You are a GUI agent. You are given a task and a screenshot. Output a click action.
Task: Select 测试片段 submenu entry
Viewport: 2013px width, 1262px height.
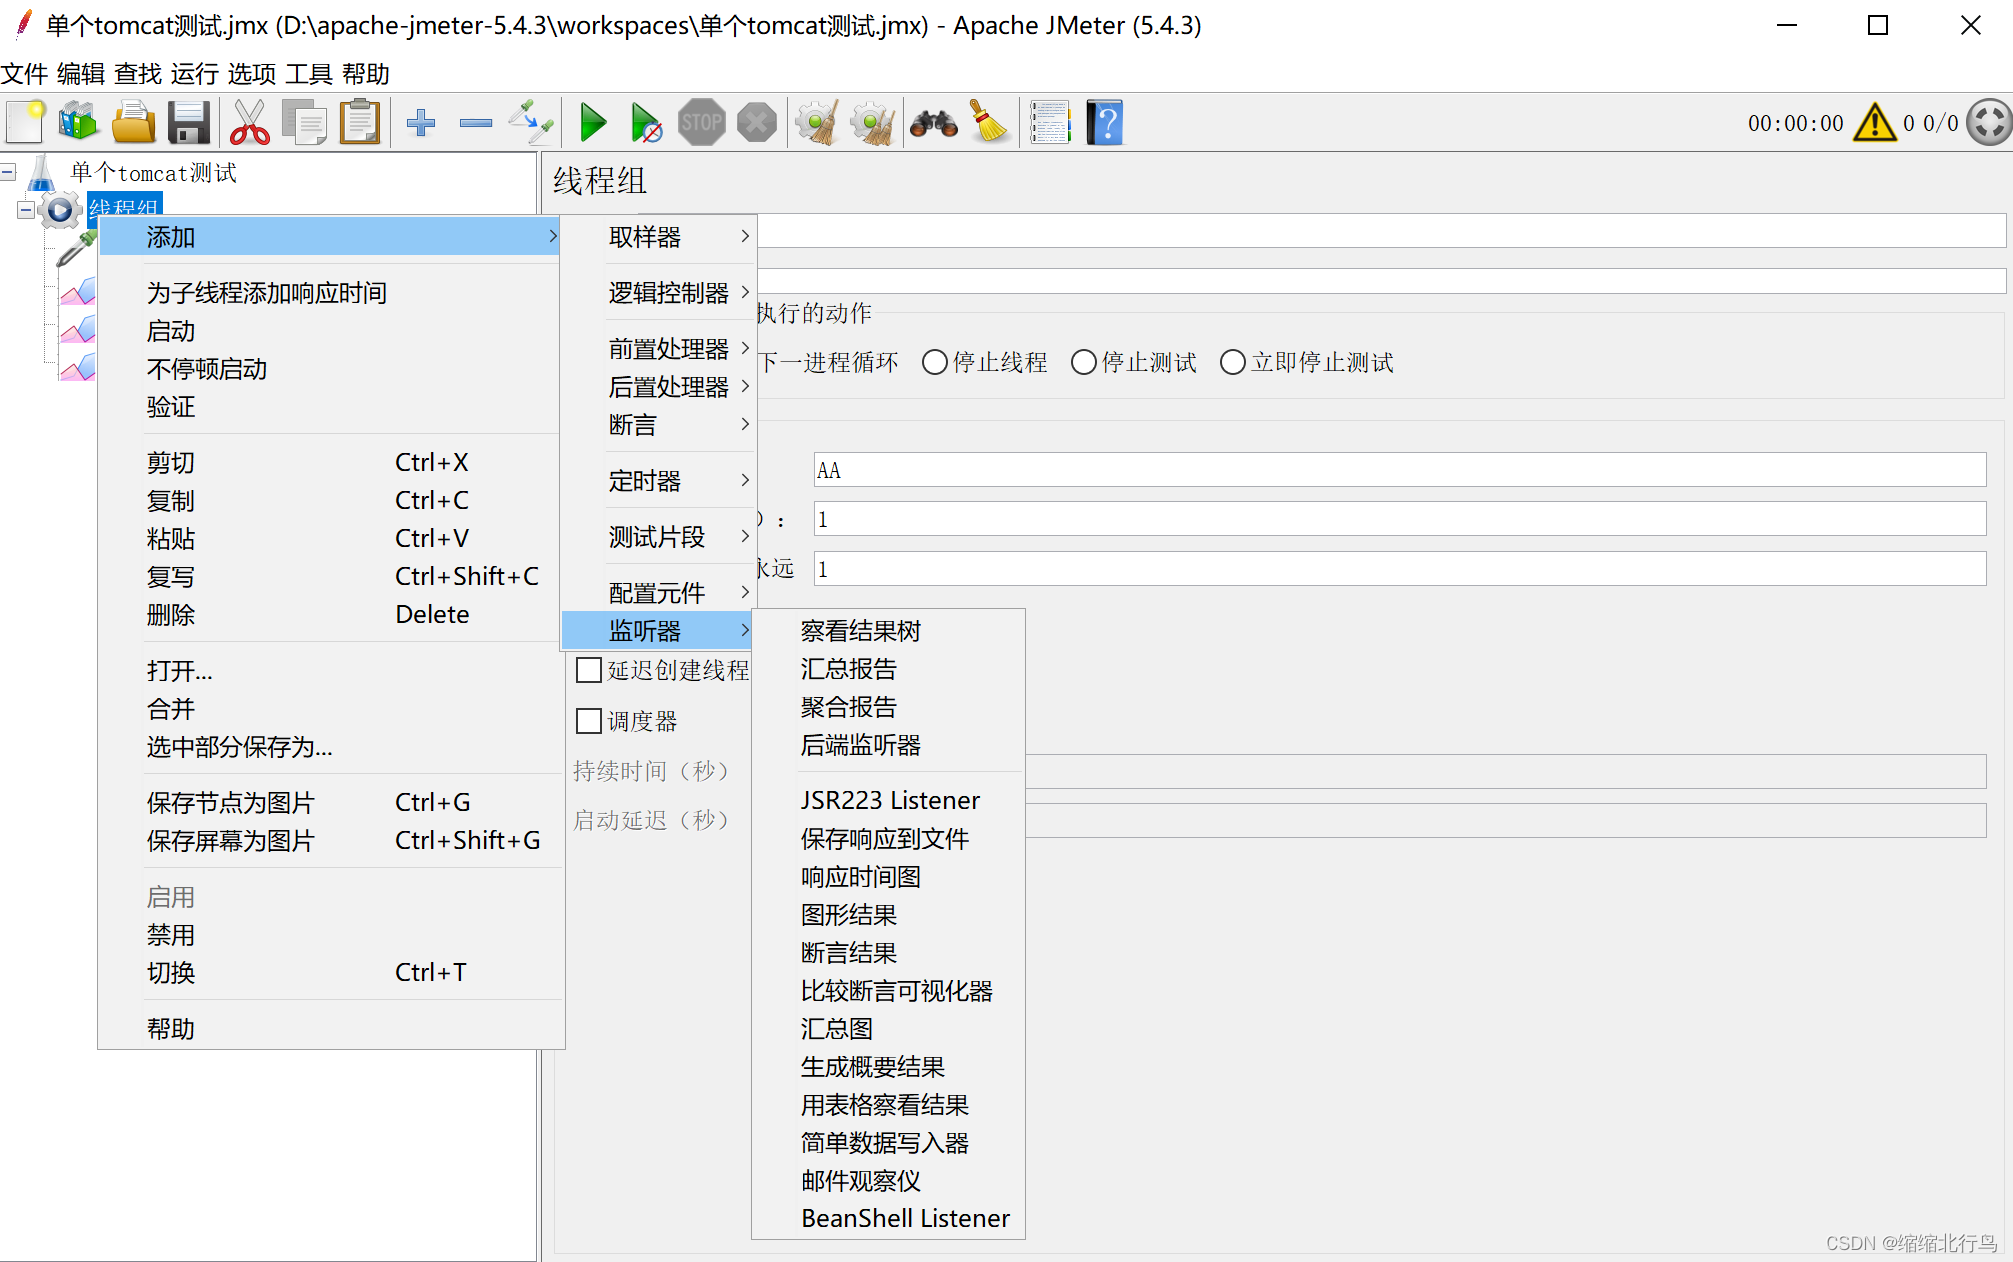pyautogui.click(x=660, y=537)
